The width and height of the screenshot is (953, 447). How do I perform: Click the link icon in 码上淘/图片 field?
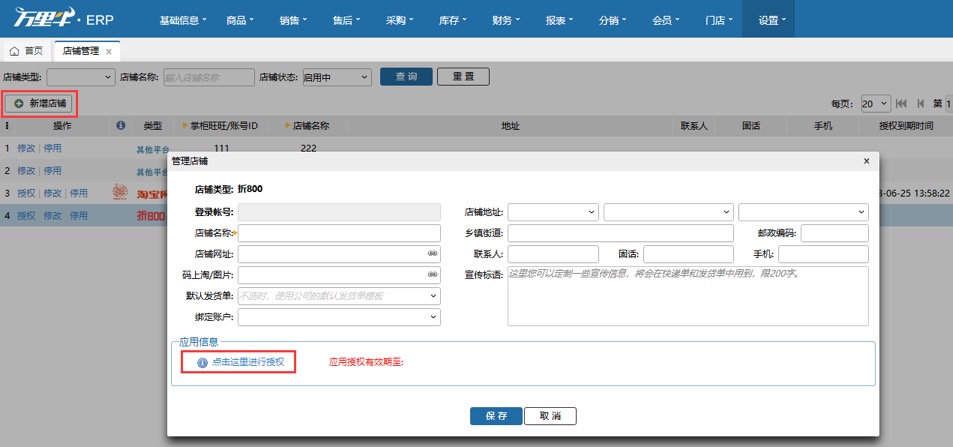pos(432,275)
